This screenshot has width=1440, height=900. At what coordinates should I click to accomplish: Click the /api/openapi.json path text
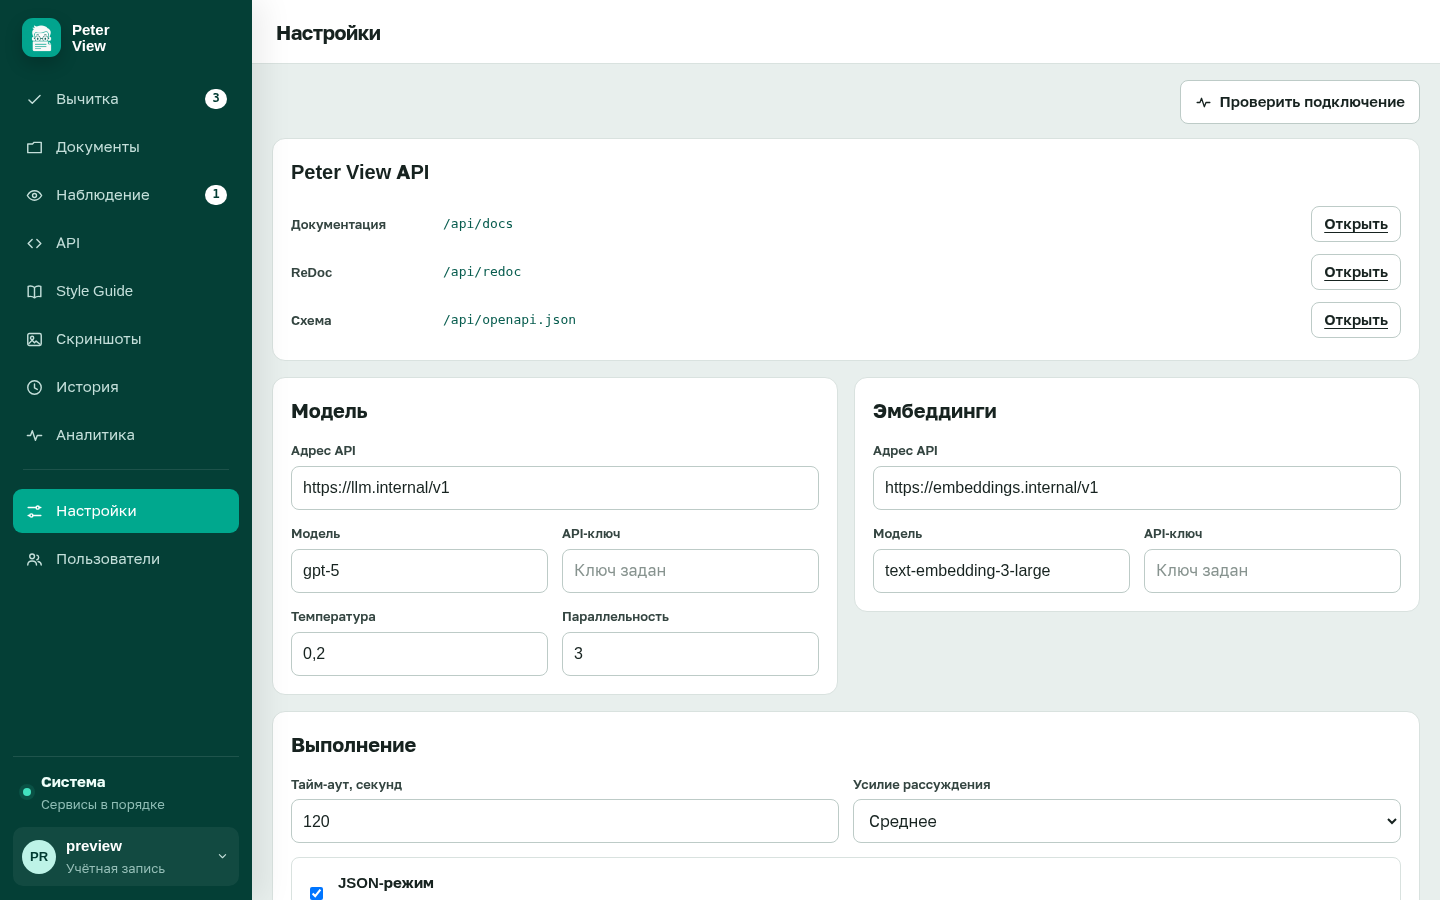pyautogui.click(x=509, y=320)
